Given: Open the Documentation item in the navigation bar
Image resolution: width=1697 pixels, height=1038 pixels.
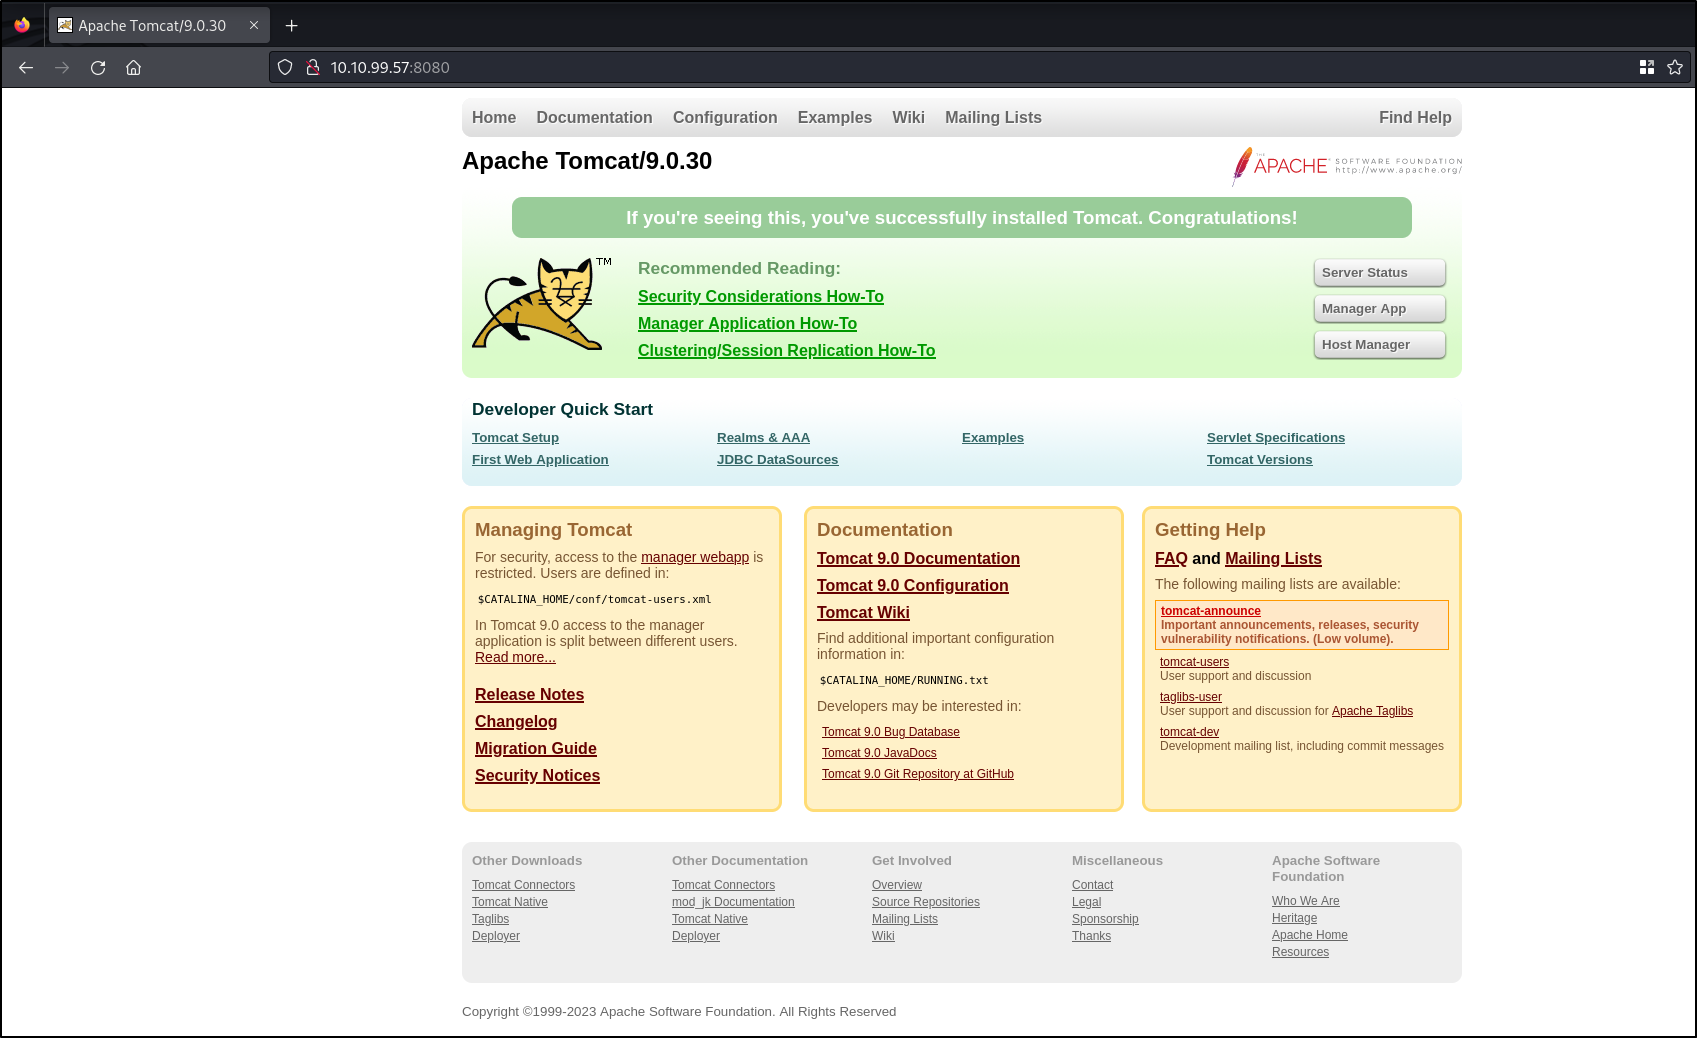Looking at the screenshot, I should pyautogui.click(x=594, y=117).
